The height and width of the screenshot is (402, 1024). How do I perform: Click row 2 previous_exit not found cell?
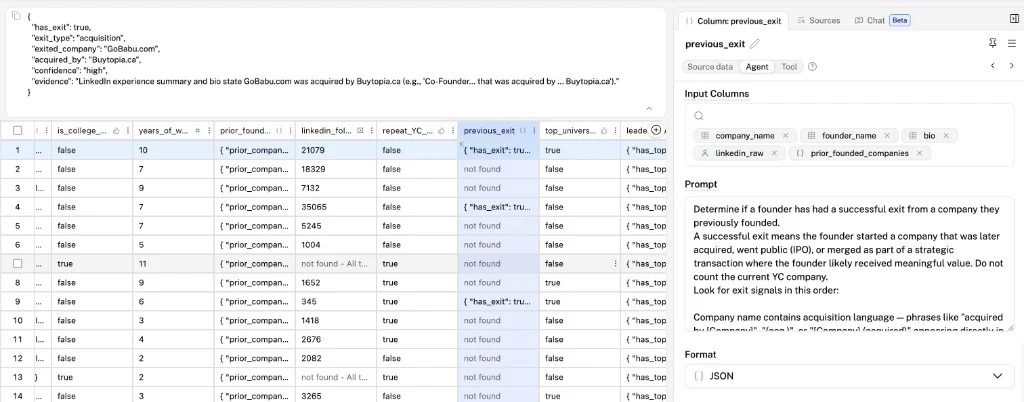point(498,169)
